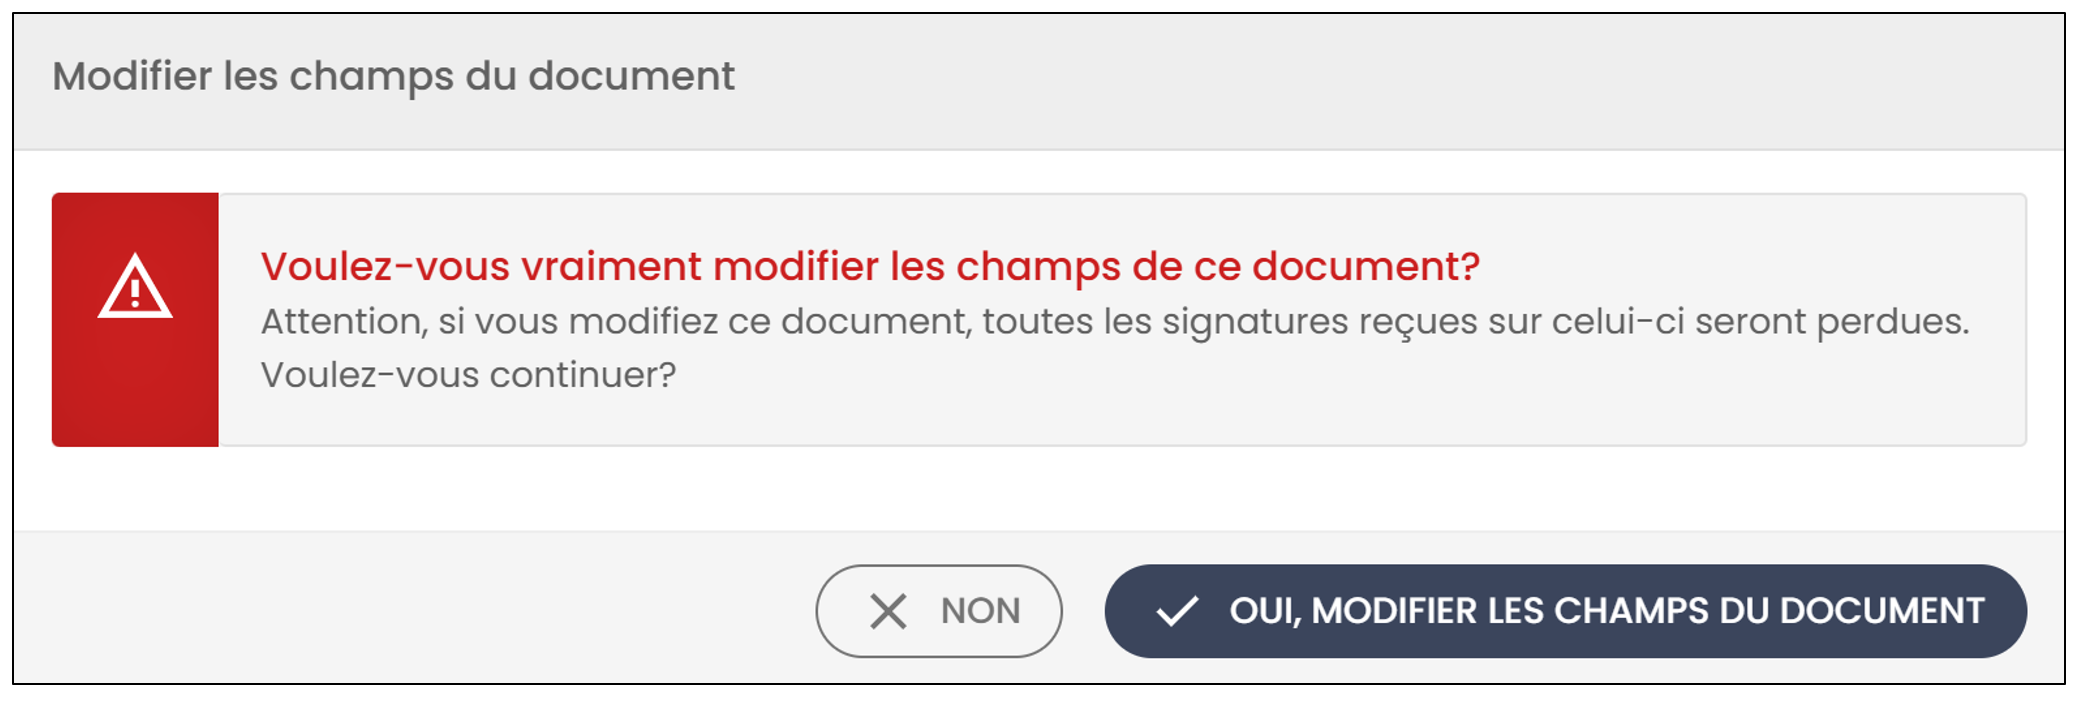Click empty footer area left of NON
This screenshot has width=2076, height=701.
[400, 611]
